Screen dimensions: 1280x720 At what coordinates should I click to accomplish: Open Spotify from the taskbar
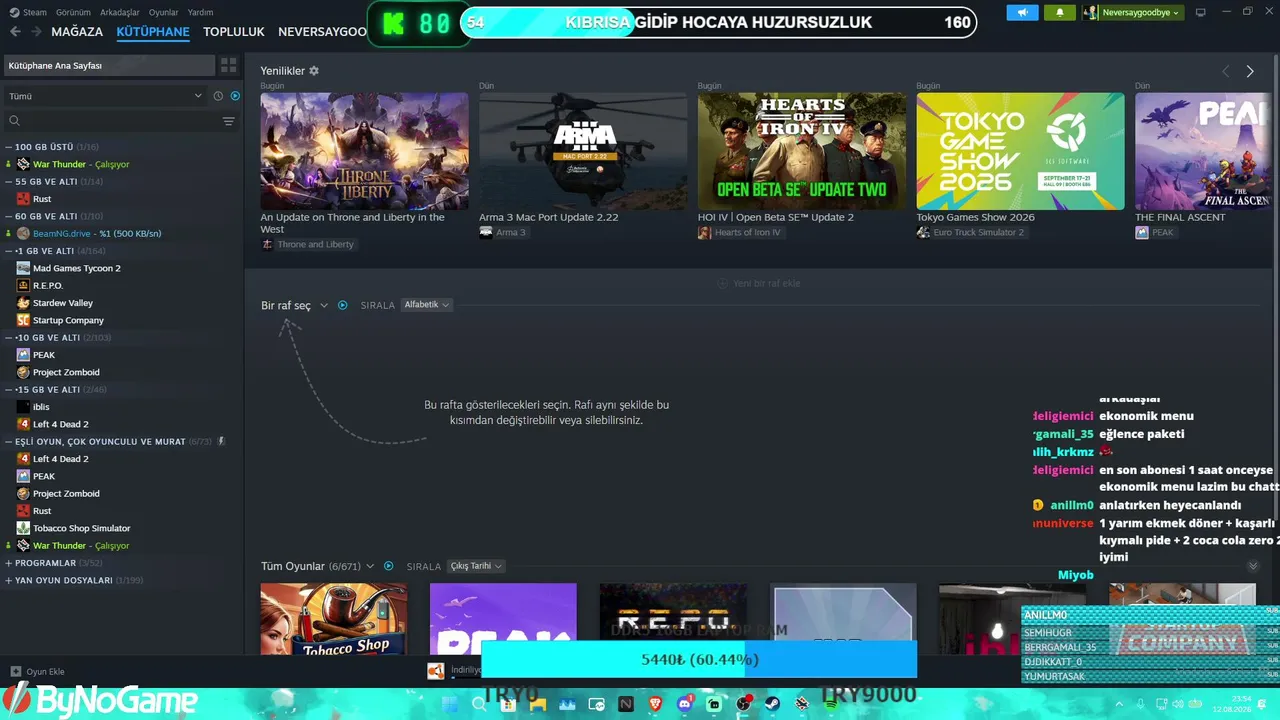(831, 704)
